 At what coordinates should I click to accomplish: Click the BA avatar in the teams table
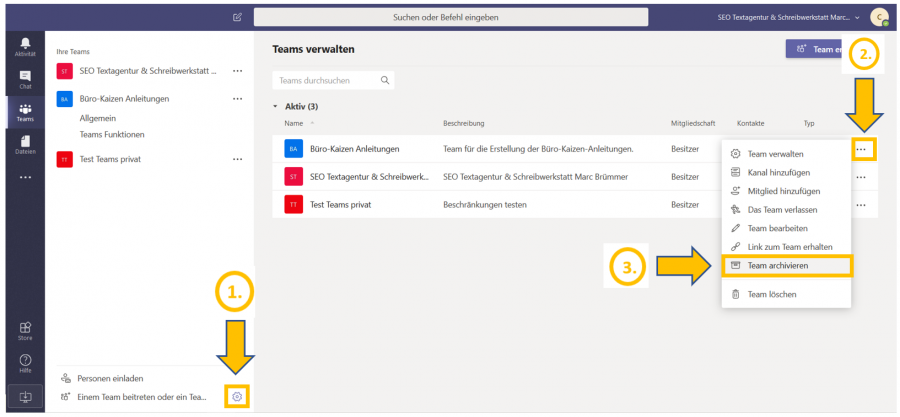pyautogui.click(x=293, y=149)
